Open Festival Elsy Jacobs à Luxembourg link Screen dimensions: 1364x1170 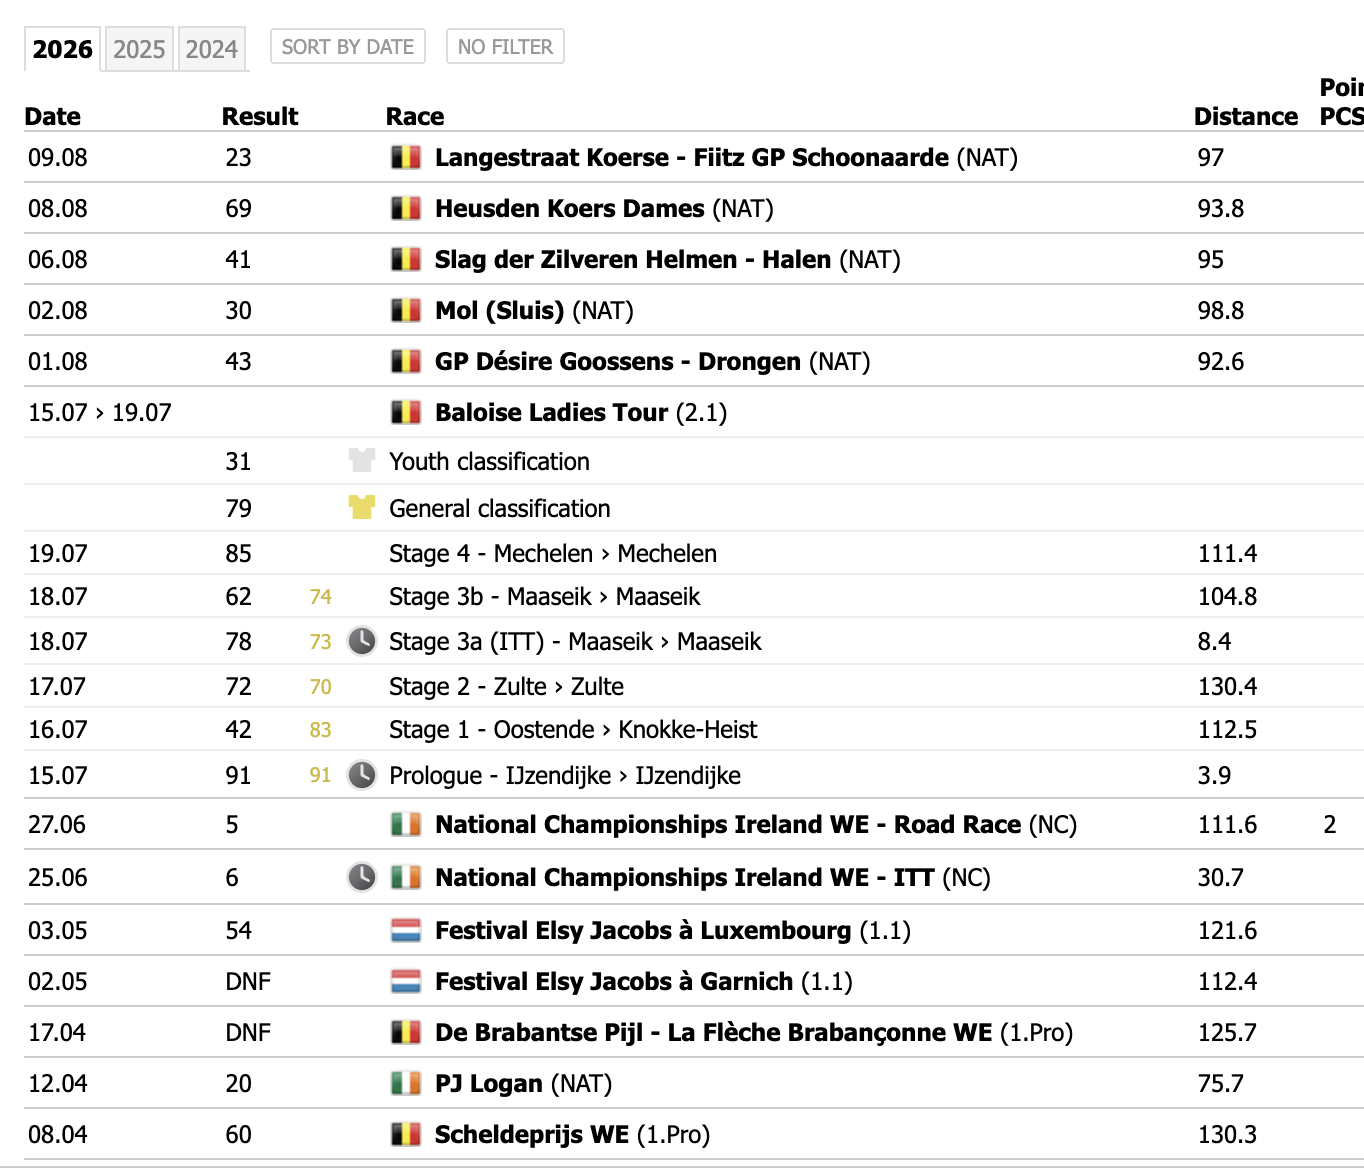(x=643, y=931)
